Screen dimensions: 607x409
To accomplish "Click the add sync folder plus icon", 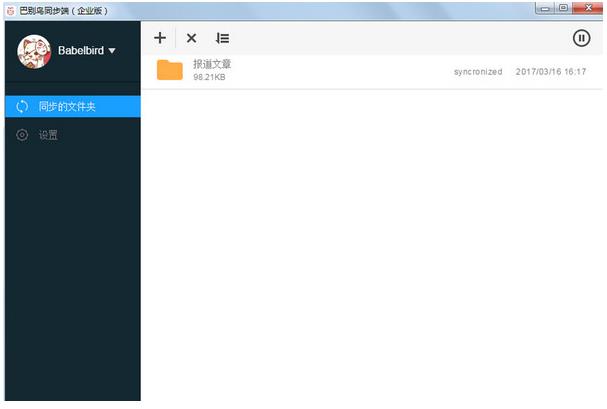I will pos(160,38).
